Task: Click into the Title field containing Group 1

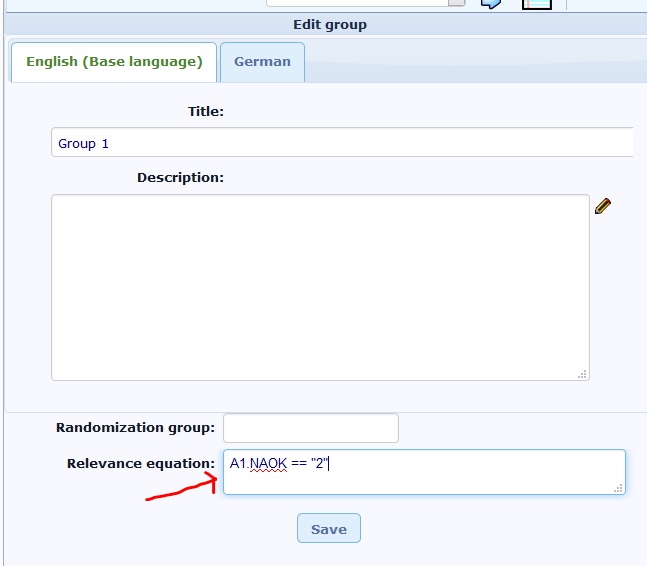Action: tap(342, 142)
